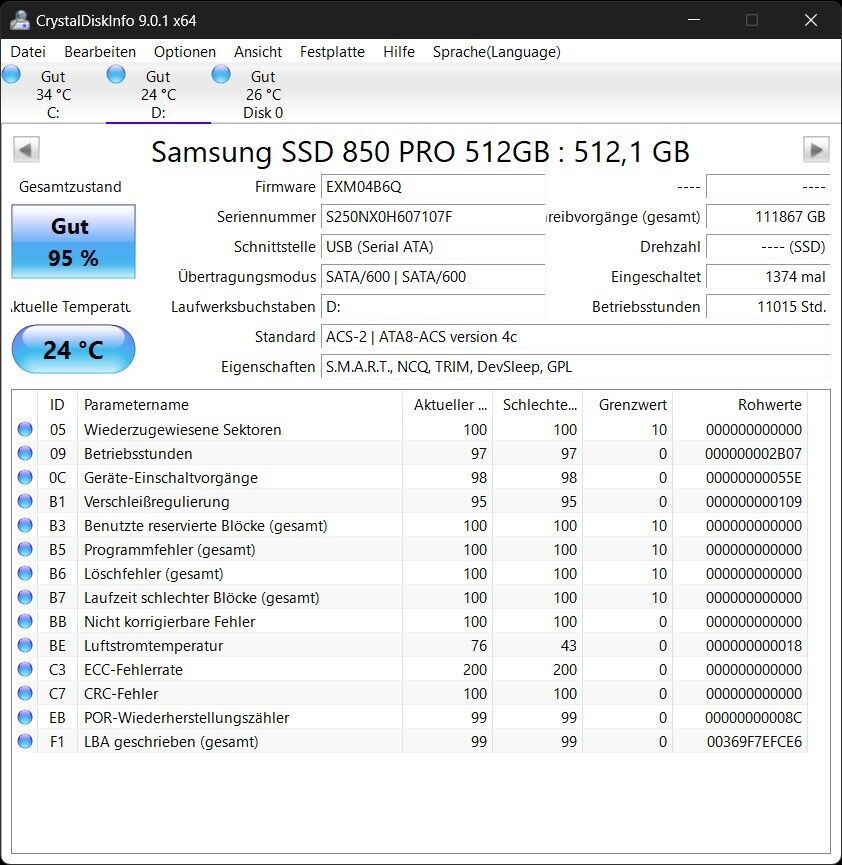The height and width of the screenshot is (865, 842).
Task: Go to the next disk with right arrow
Action: 816,149
